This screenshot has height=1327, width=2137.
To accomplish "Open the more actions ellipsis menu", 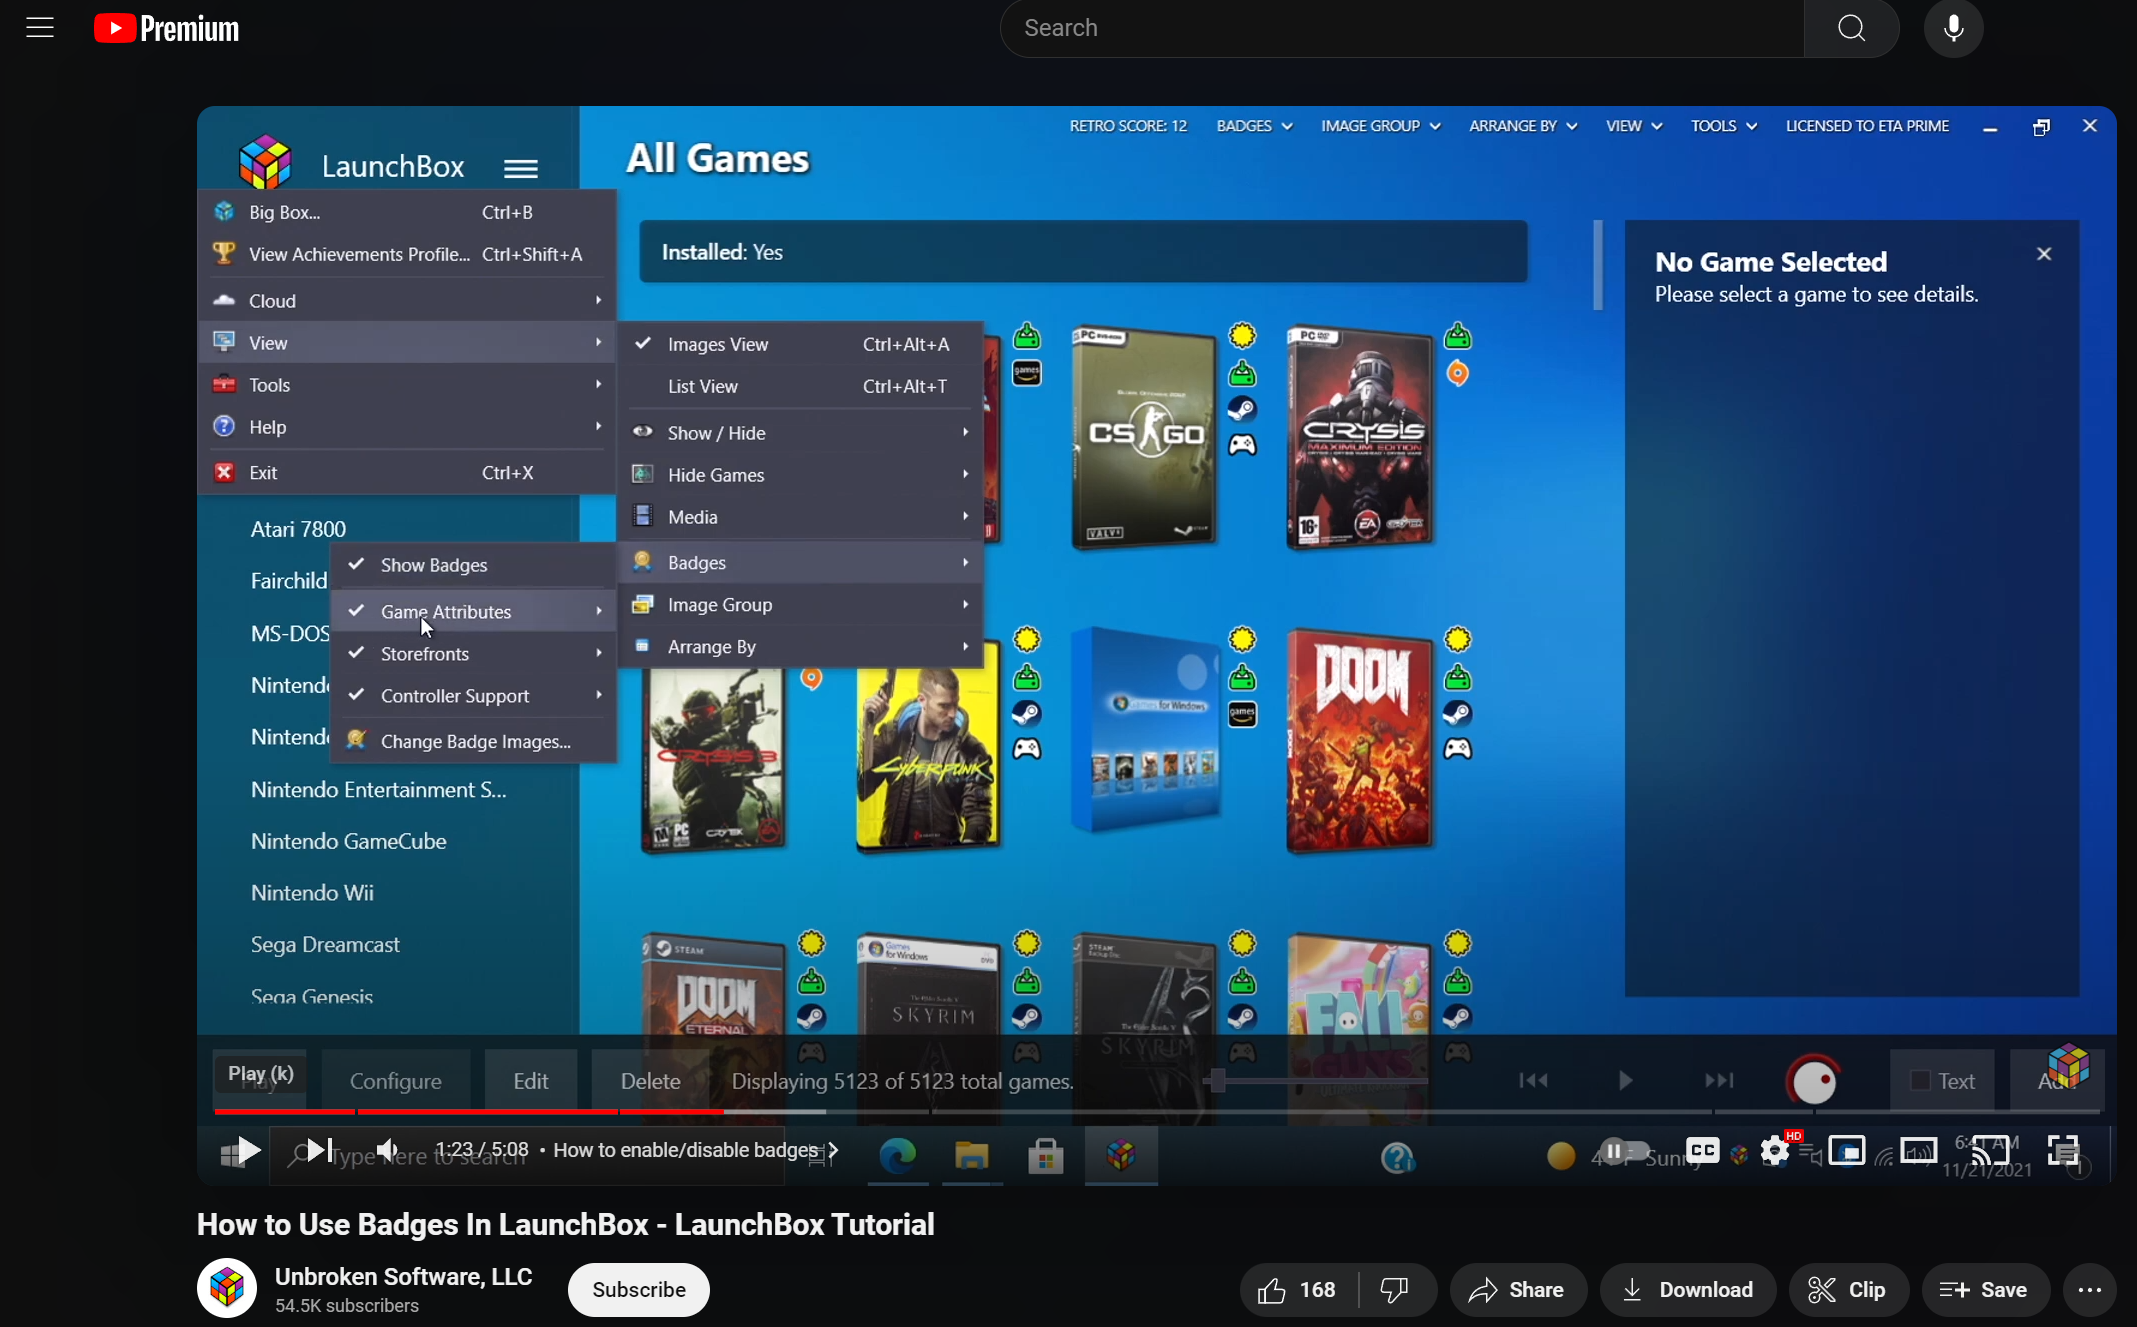I will 2089,1290.
